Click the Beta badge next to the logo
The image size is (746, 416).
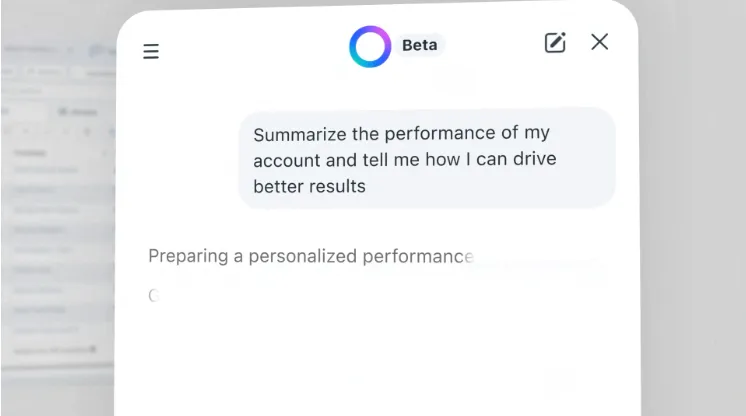tap(420, 45)
